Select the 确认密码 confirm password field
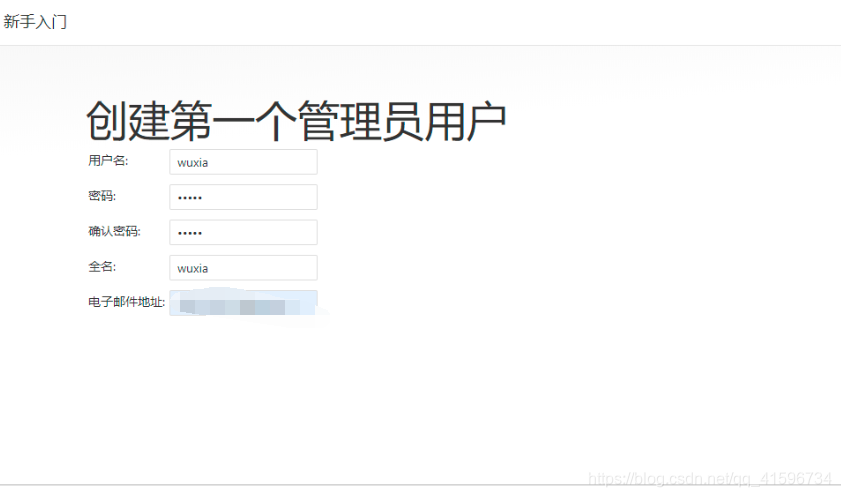The width and height of the screenshot is (841, 497). pyautogui.click(x=244, y=232)
